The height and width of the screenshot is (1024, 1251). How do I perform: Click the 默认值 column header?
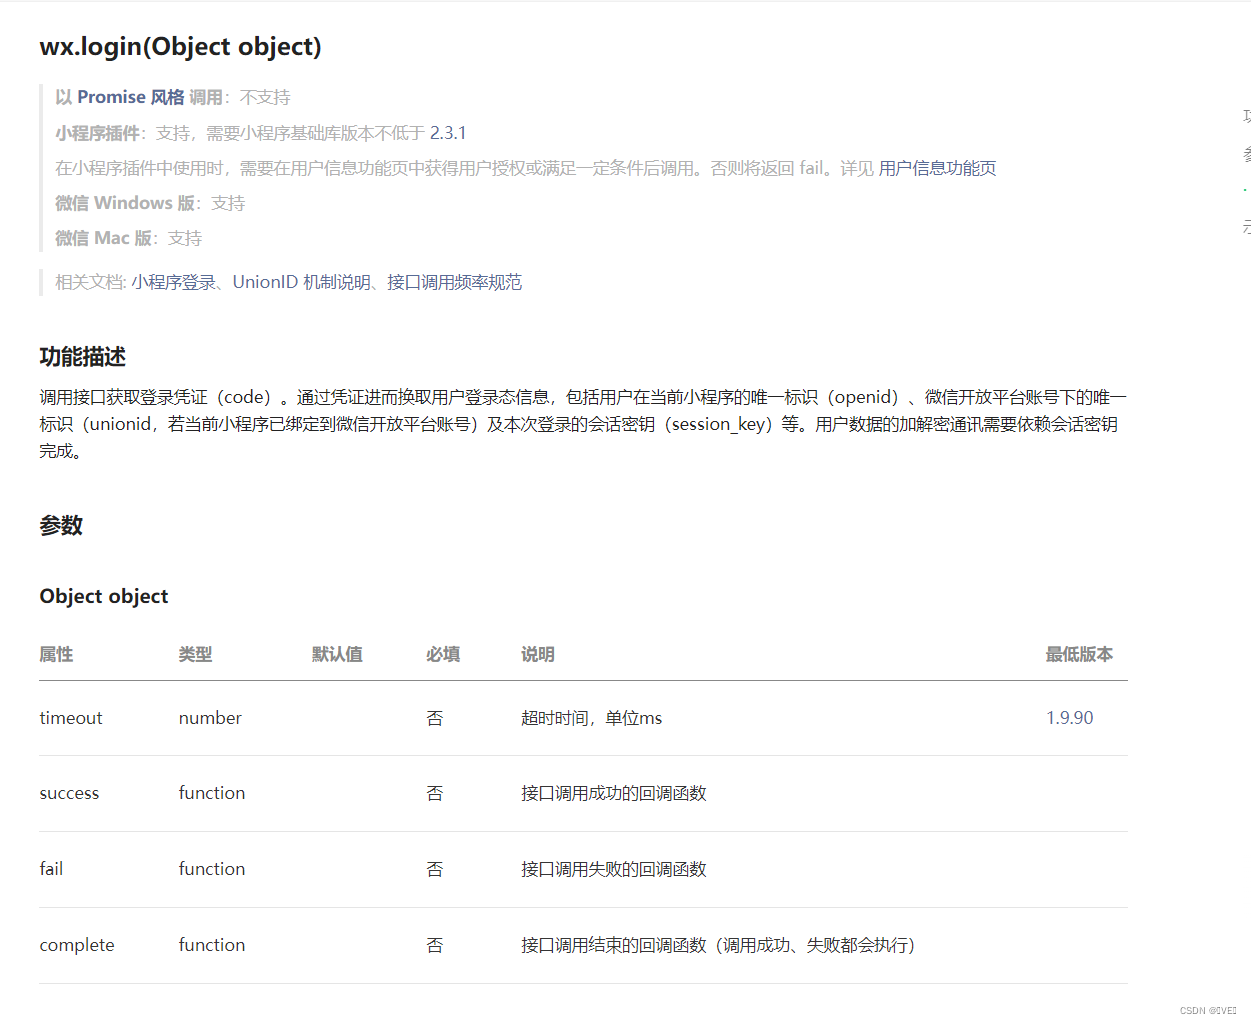[x=337, y=654]
